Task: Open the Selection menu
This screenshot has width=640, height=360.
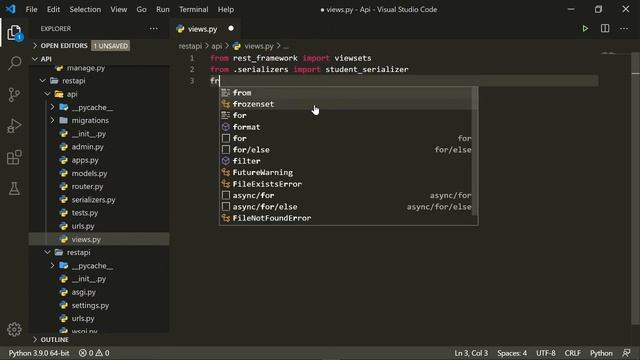Action: (85, 9)
